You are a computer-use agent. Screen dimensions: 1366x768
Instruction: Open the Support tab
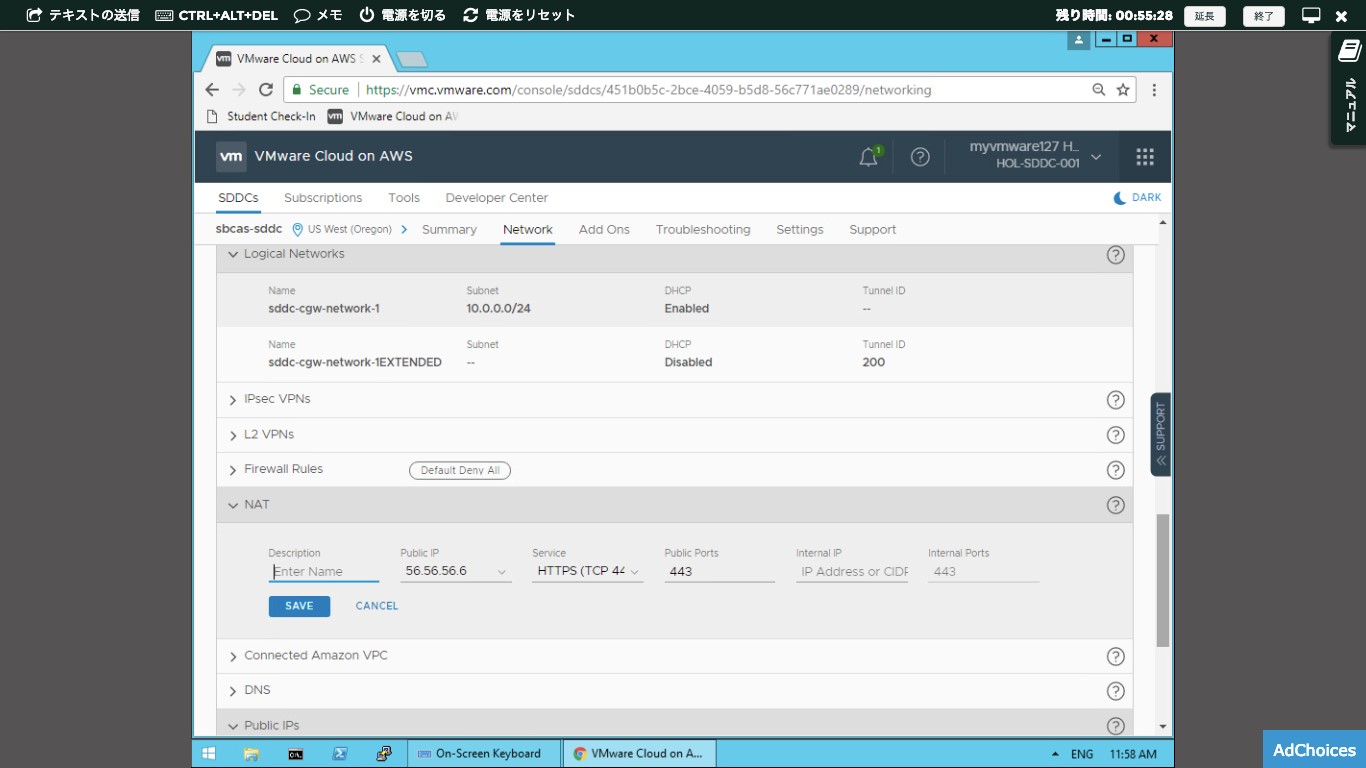[x=873, y=230]
